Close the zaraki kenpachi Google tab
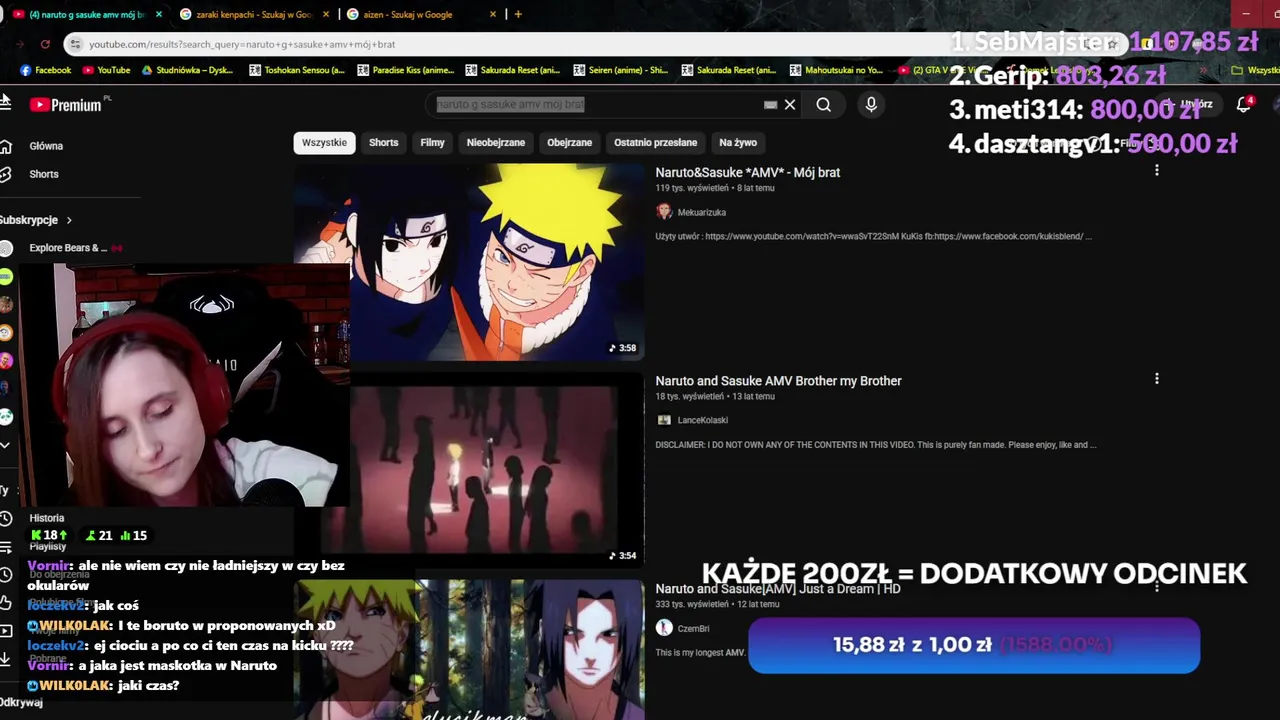The width and height of the screenshot is (1280, 720). click(326, 14)
